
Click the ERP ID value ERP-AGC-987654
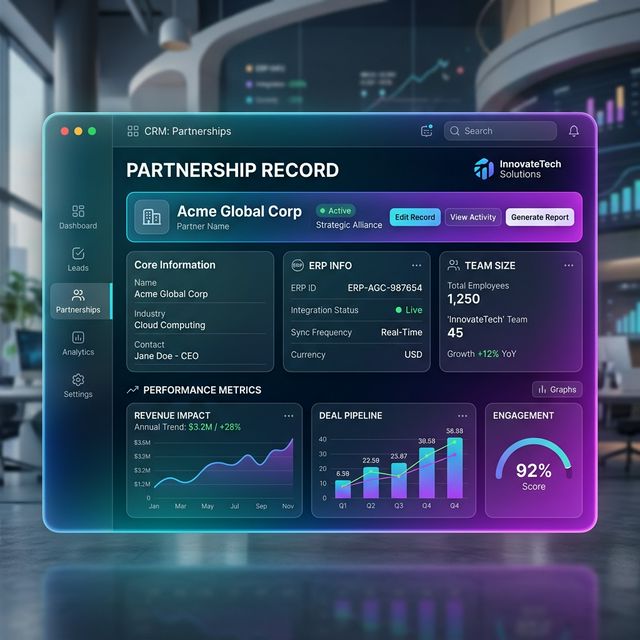[x=385, y=288]
